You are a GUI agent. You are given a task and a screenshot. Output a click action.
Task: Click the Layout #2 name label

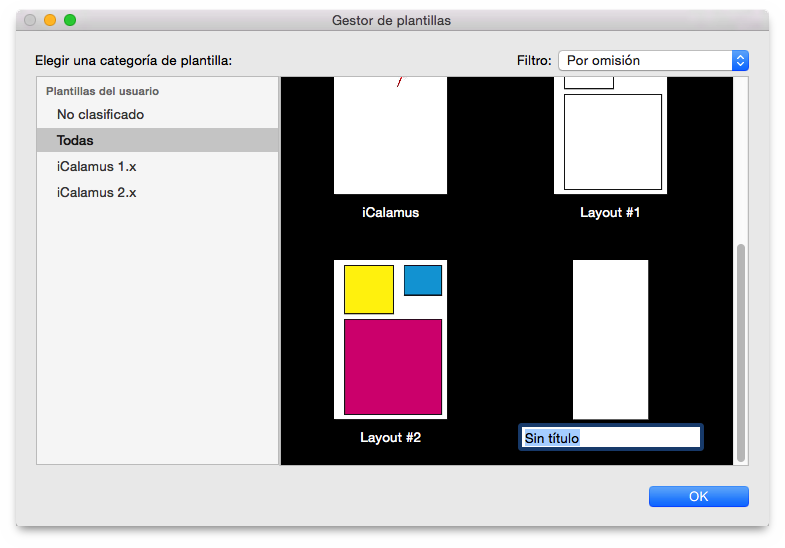click(390, 438)
